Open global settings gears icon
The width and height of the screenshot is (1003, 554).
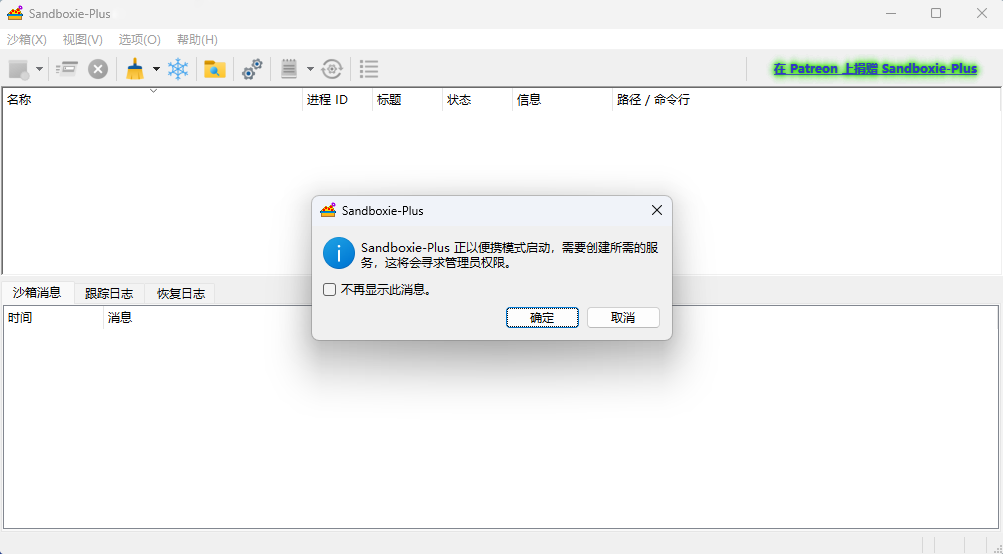[x=253, y=69]
